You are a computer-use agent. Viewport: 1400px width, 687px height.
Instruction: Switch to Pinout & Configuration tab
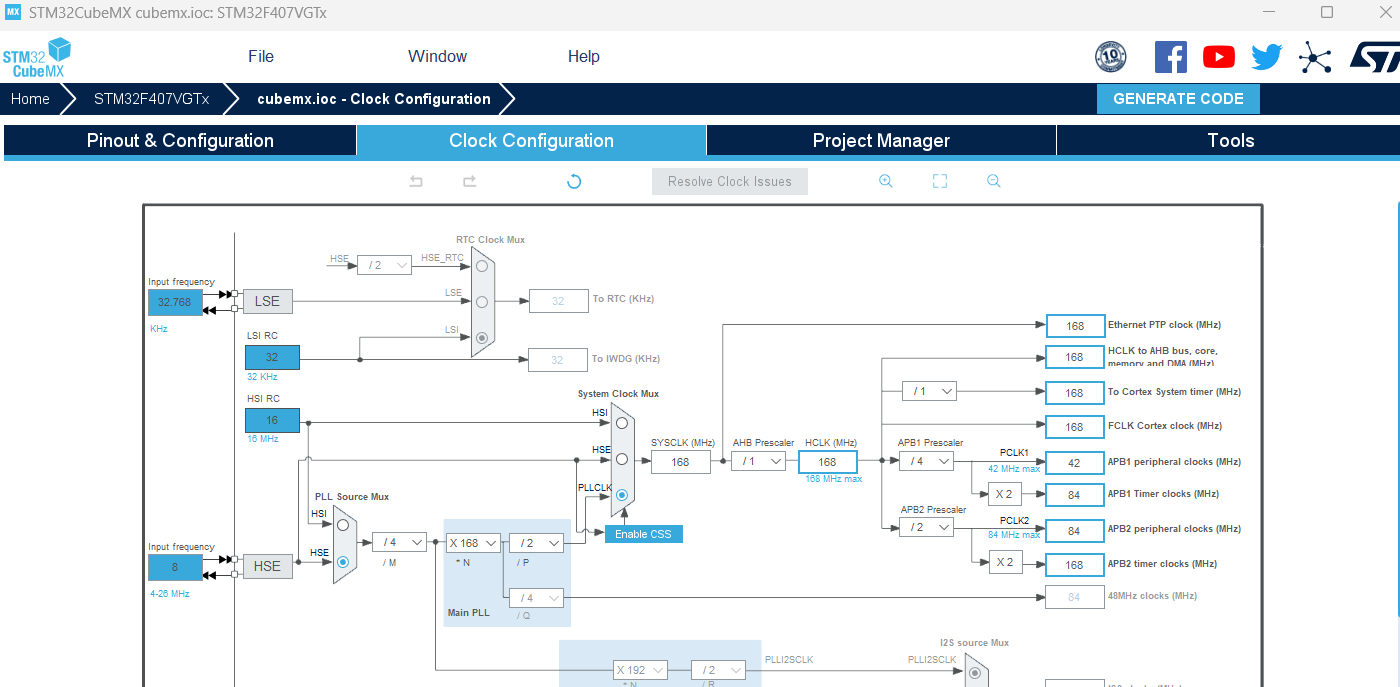tap(180, 141)
